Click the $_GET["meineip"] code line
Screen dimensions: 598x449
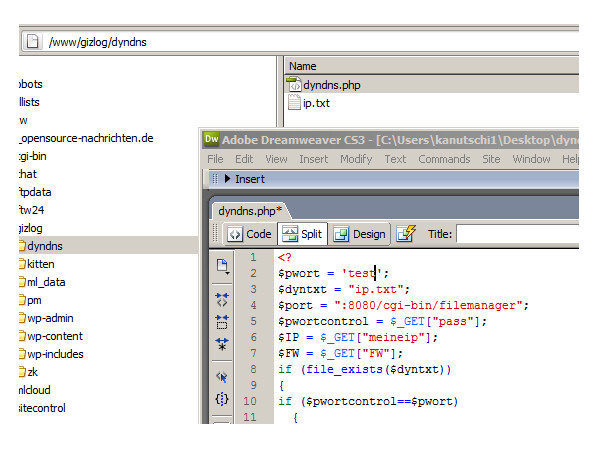click(358, 337)
